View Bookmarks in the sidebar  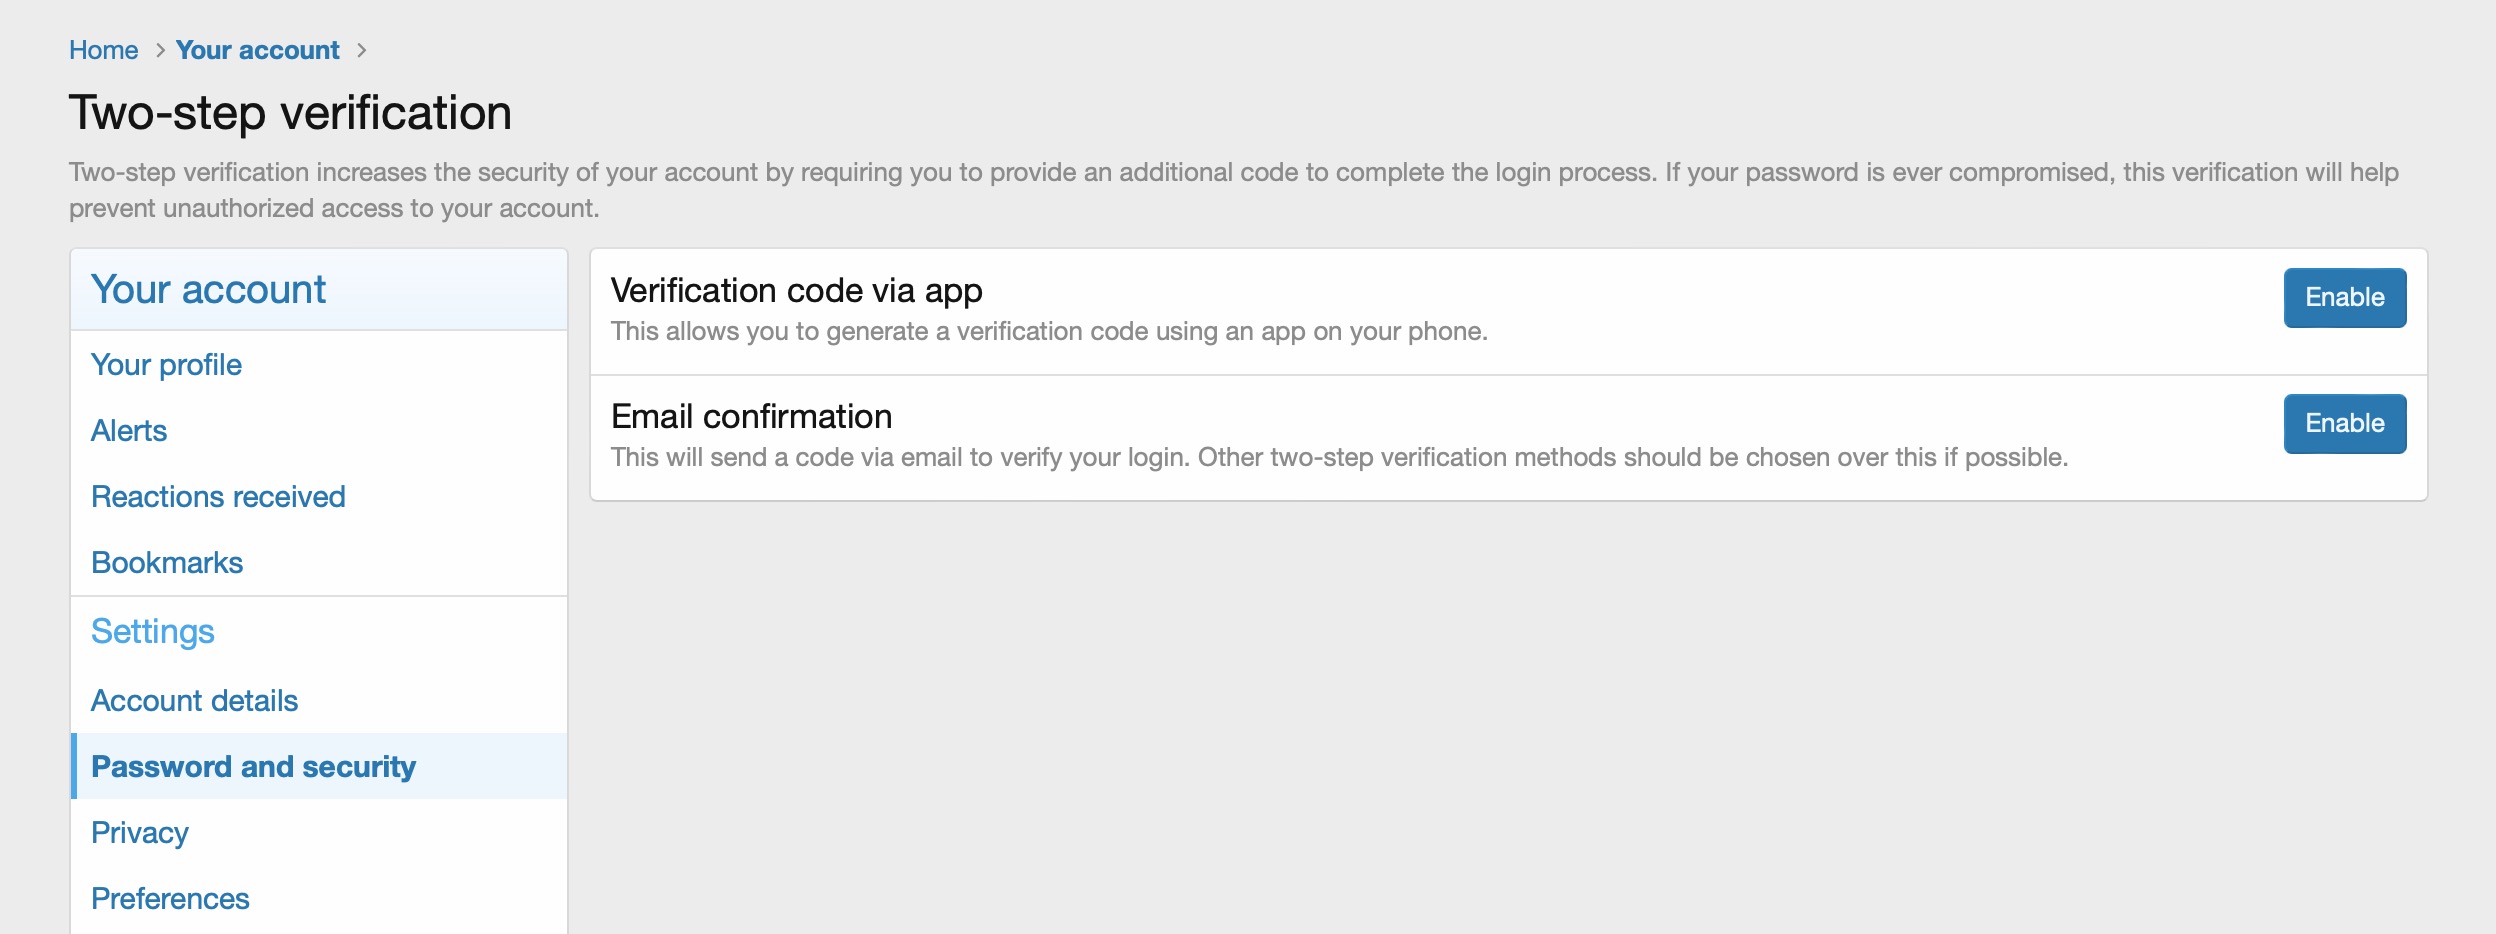[167, 563]
